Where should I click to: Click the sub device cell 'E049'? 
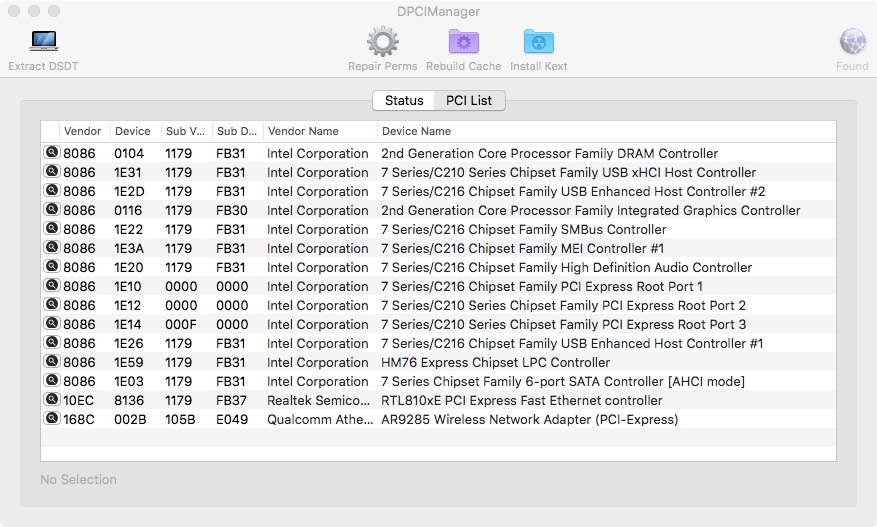coord(232,420)
